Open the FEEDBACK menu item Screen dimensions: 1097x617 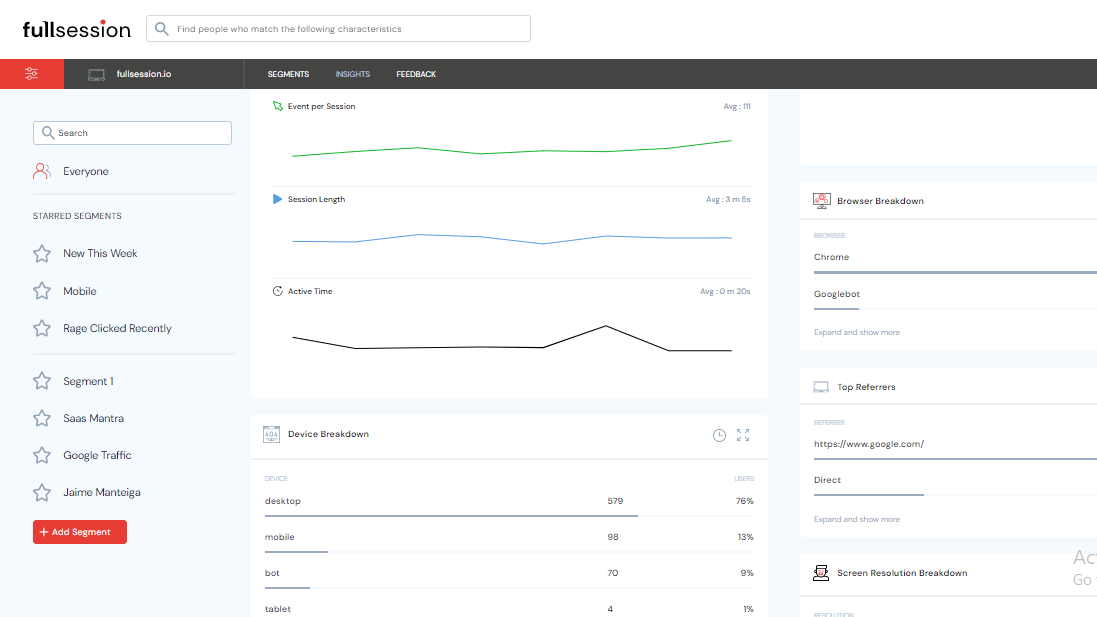(415, 73)
